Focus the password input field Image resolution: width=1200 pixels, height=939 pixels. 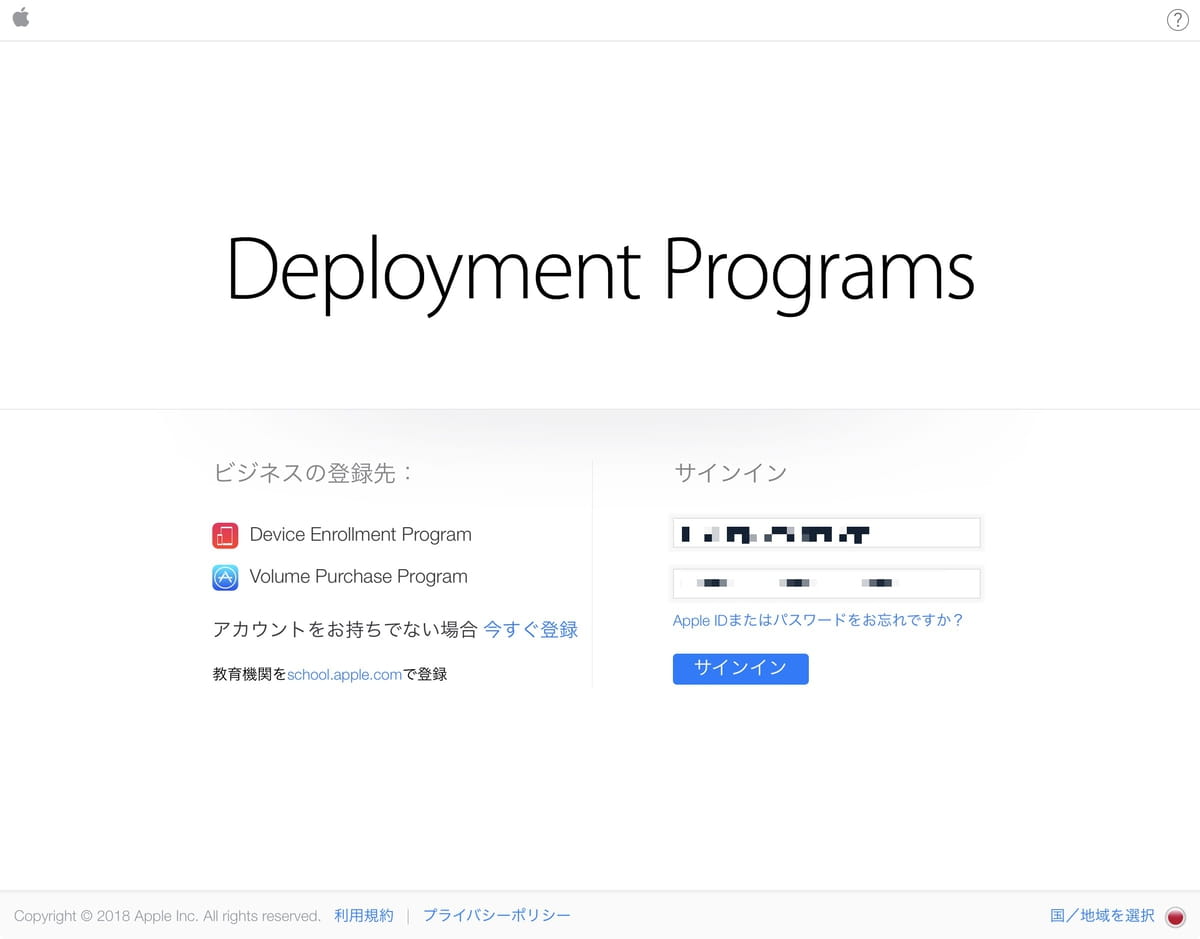pos(827,582)
